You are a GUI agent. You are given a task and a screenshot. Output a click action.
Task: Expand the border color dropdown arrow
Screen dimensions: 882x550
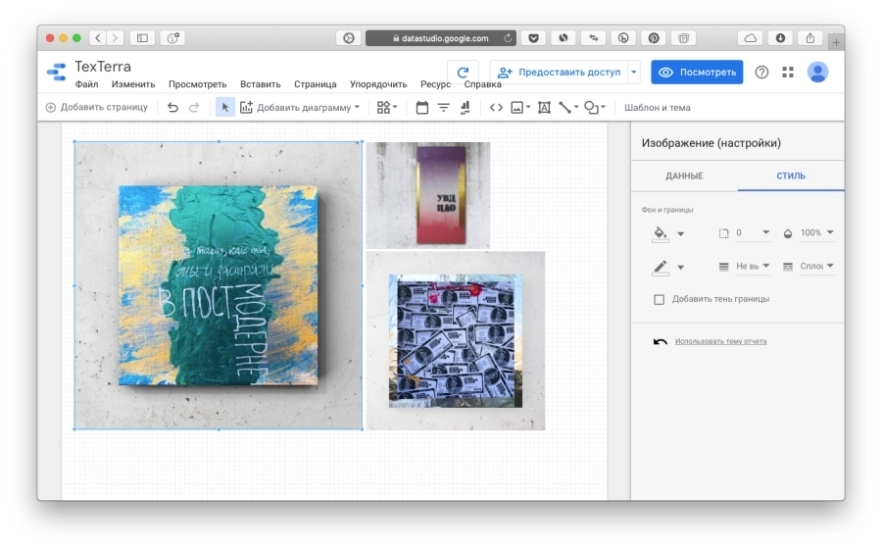[681, 268]
